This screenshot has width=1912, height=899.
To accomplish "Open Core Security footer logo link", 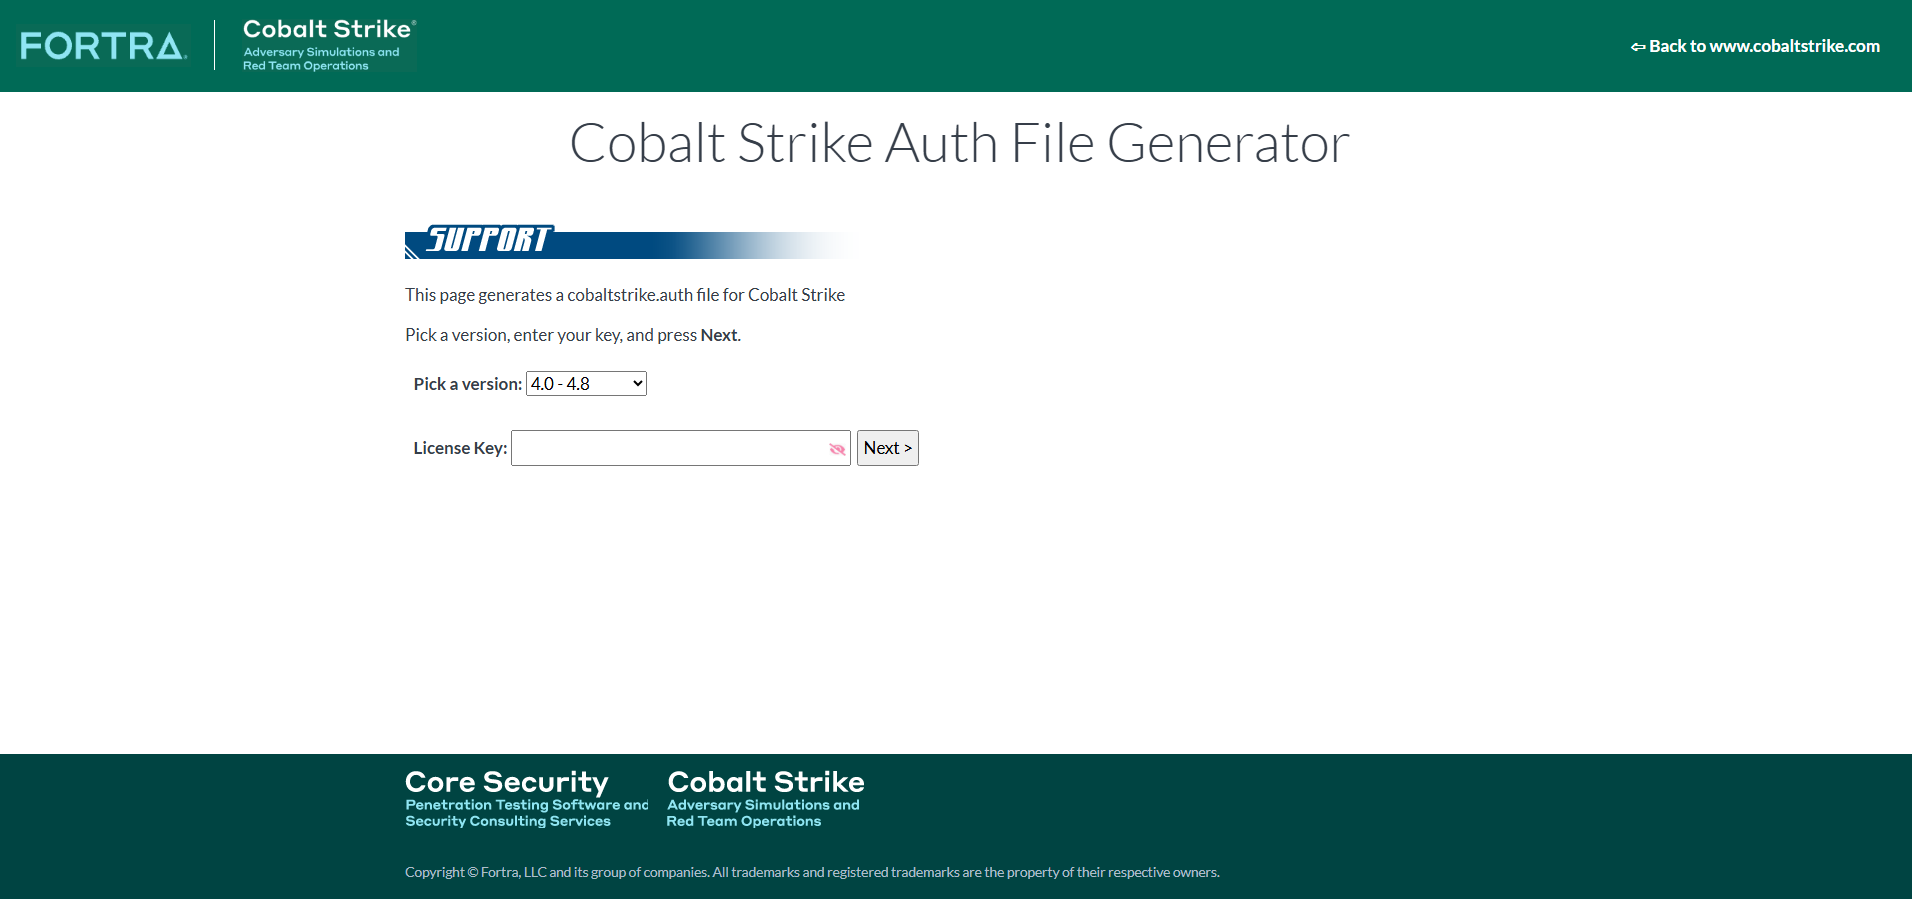I will pos(526,798).
